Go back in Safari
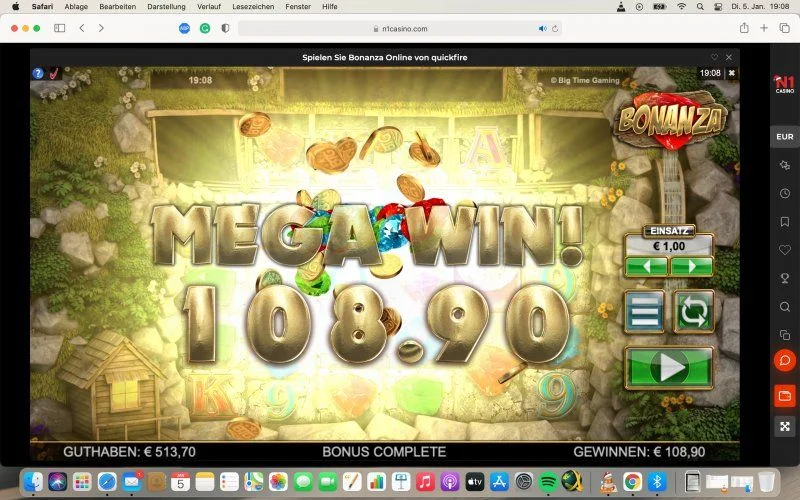The height and width of the screenshot is (500, 800). [x=82, y=29]
